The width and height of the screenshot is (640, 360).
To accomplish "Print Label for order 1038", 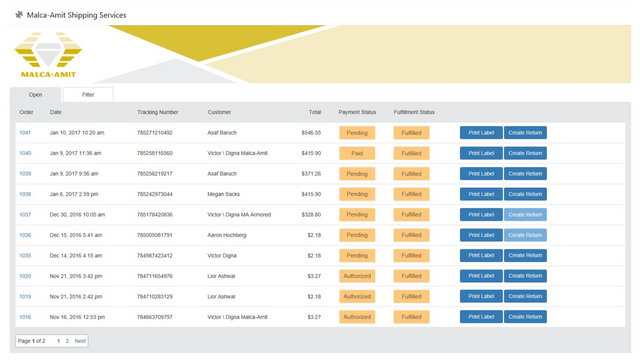I will click(481, 194).
